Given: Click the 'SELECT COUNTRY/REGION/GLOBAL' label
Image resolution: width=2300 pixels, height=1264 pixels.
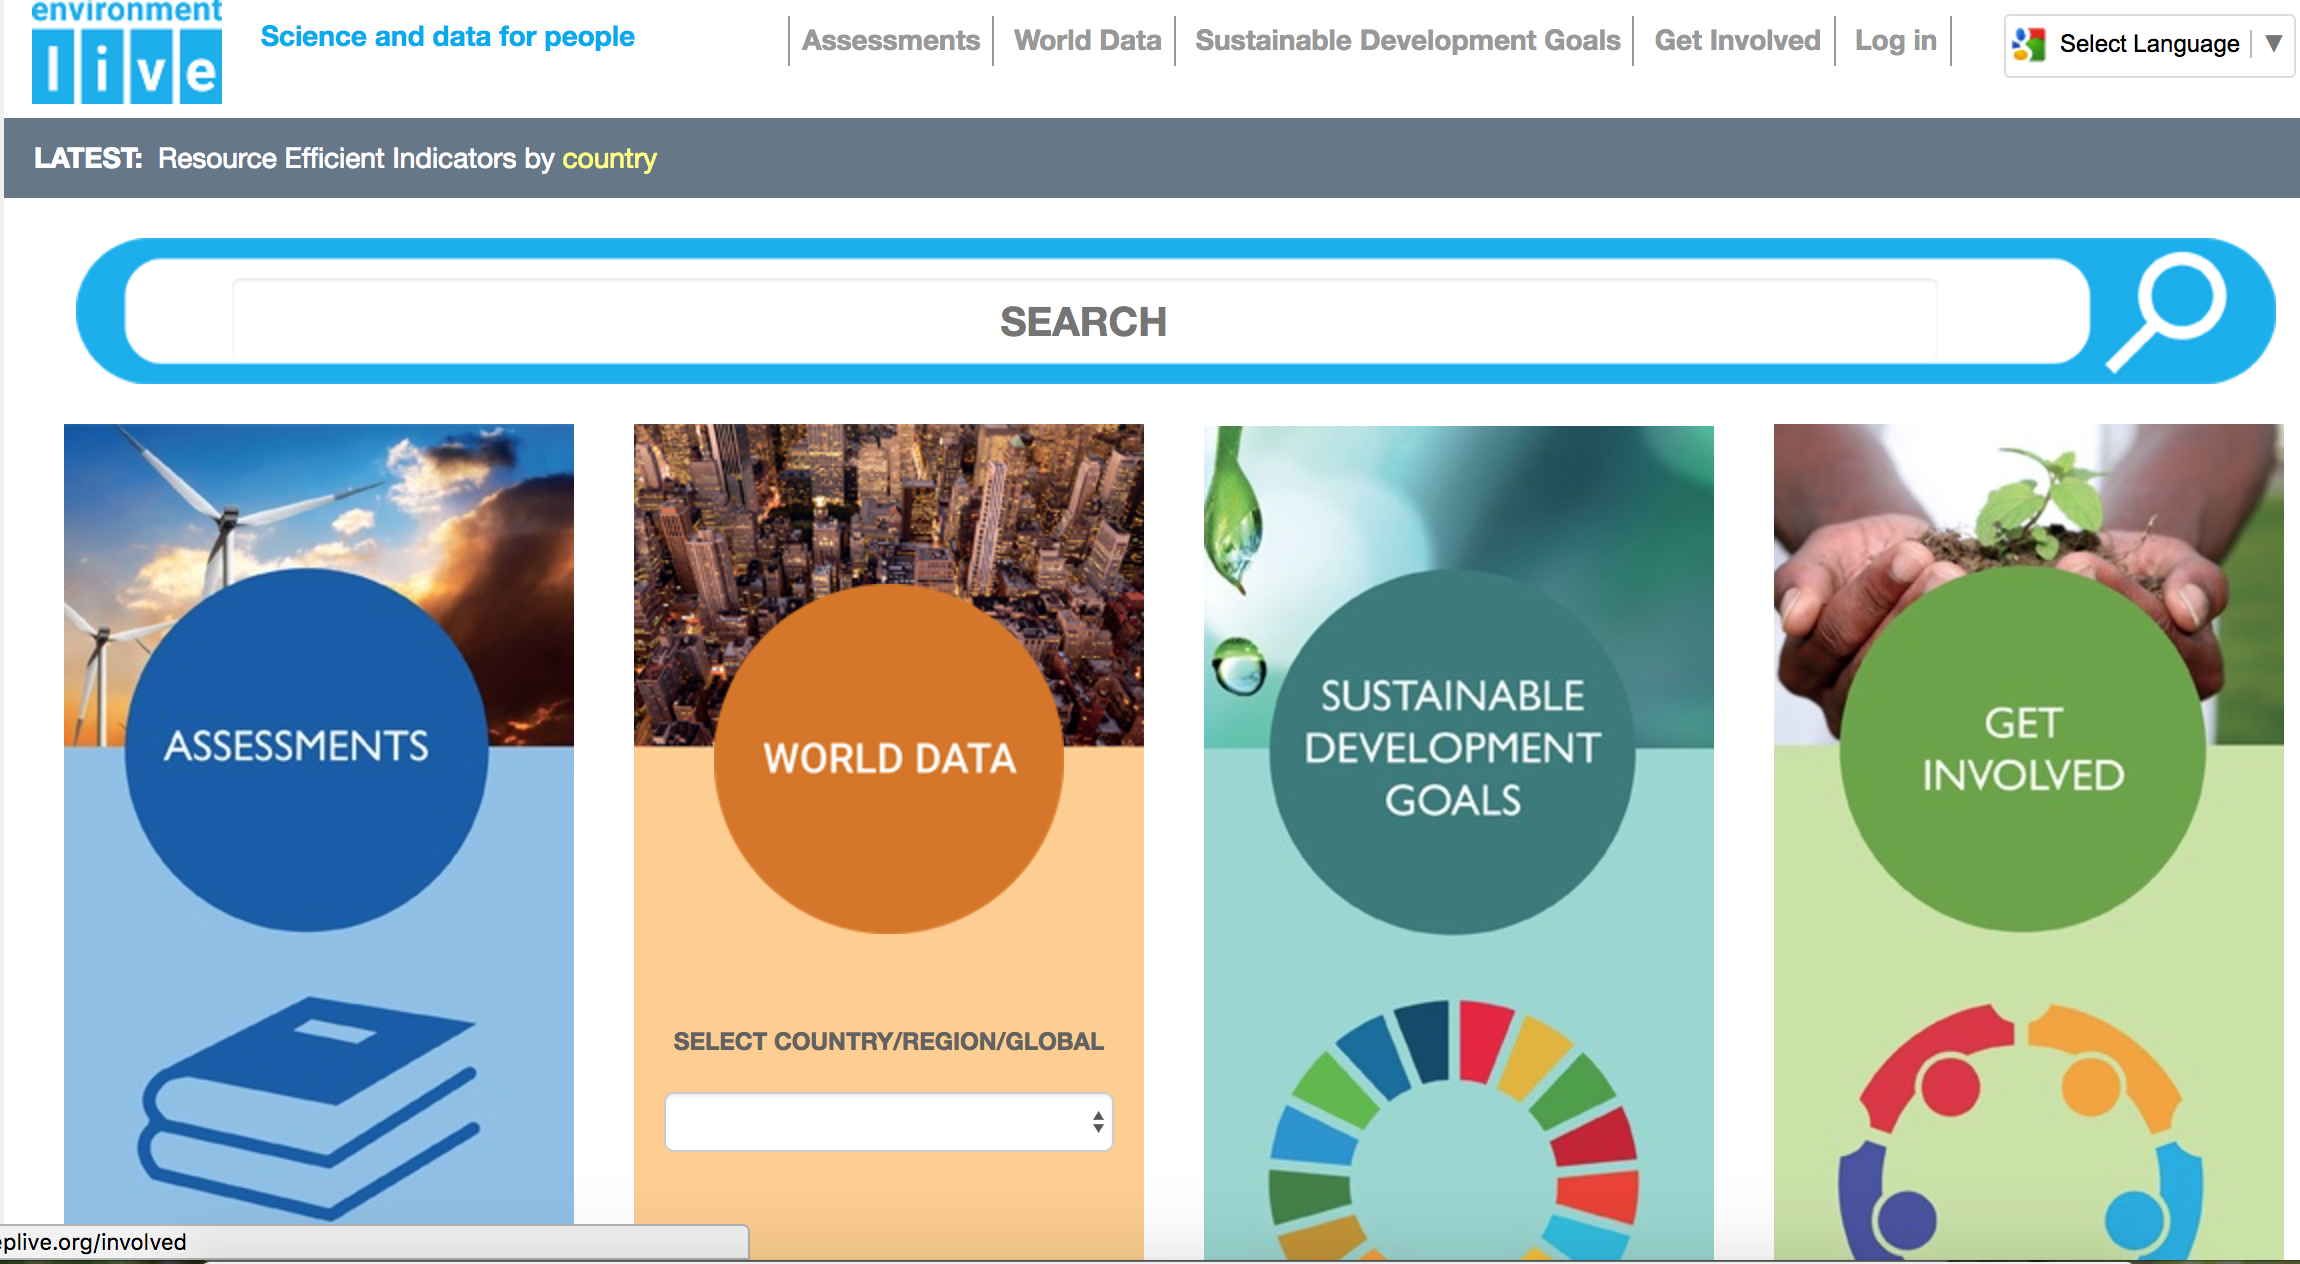Looking at the screenshot, I should [x=889, y=1041].
